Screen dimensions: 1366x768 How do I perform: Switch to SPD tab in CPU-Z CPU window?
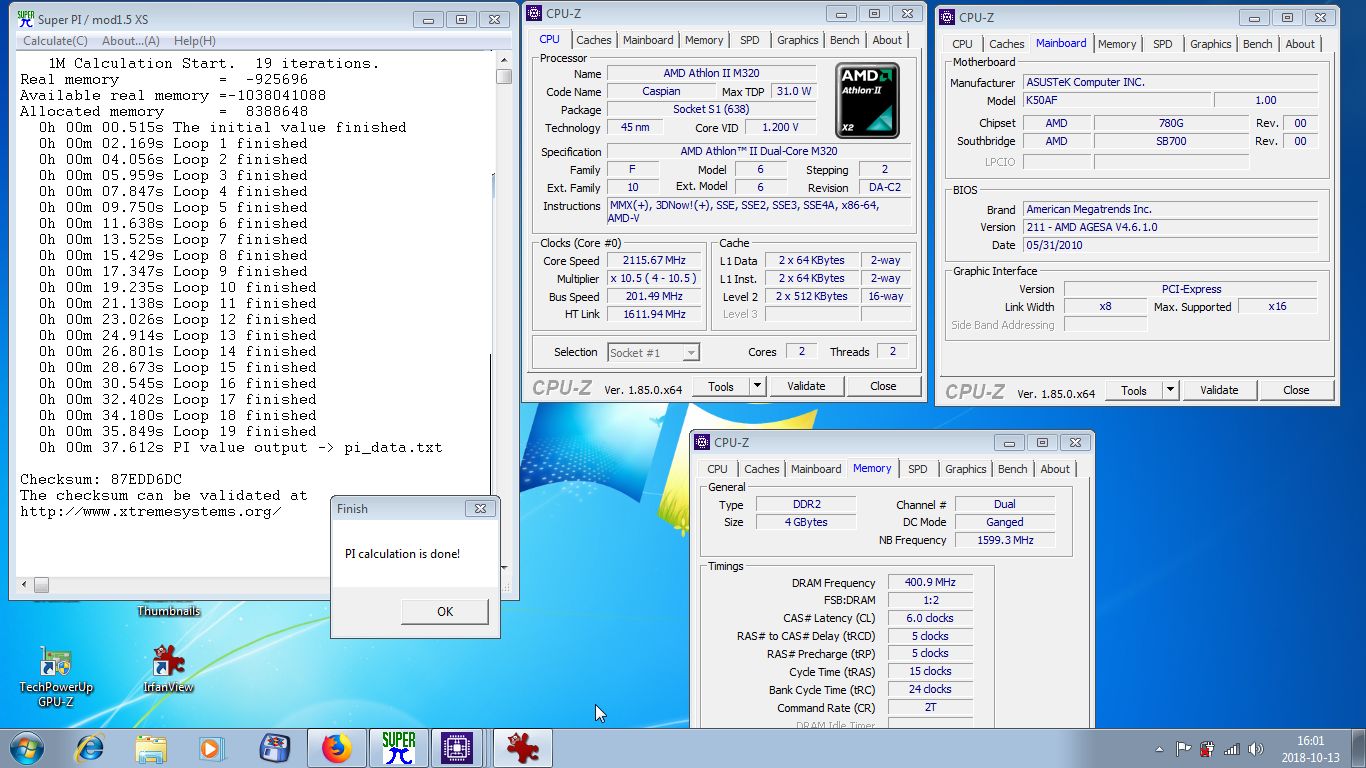pos(750,40)
